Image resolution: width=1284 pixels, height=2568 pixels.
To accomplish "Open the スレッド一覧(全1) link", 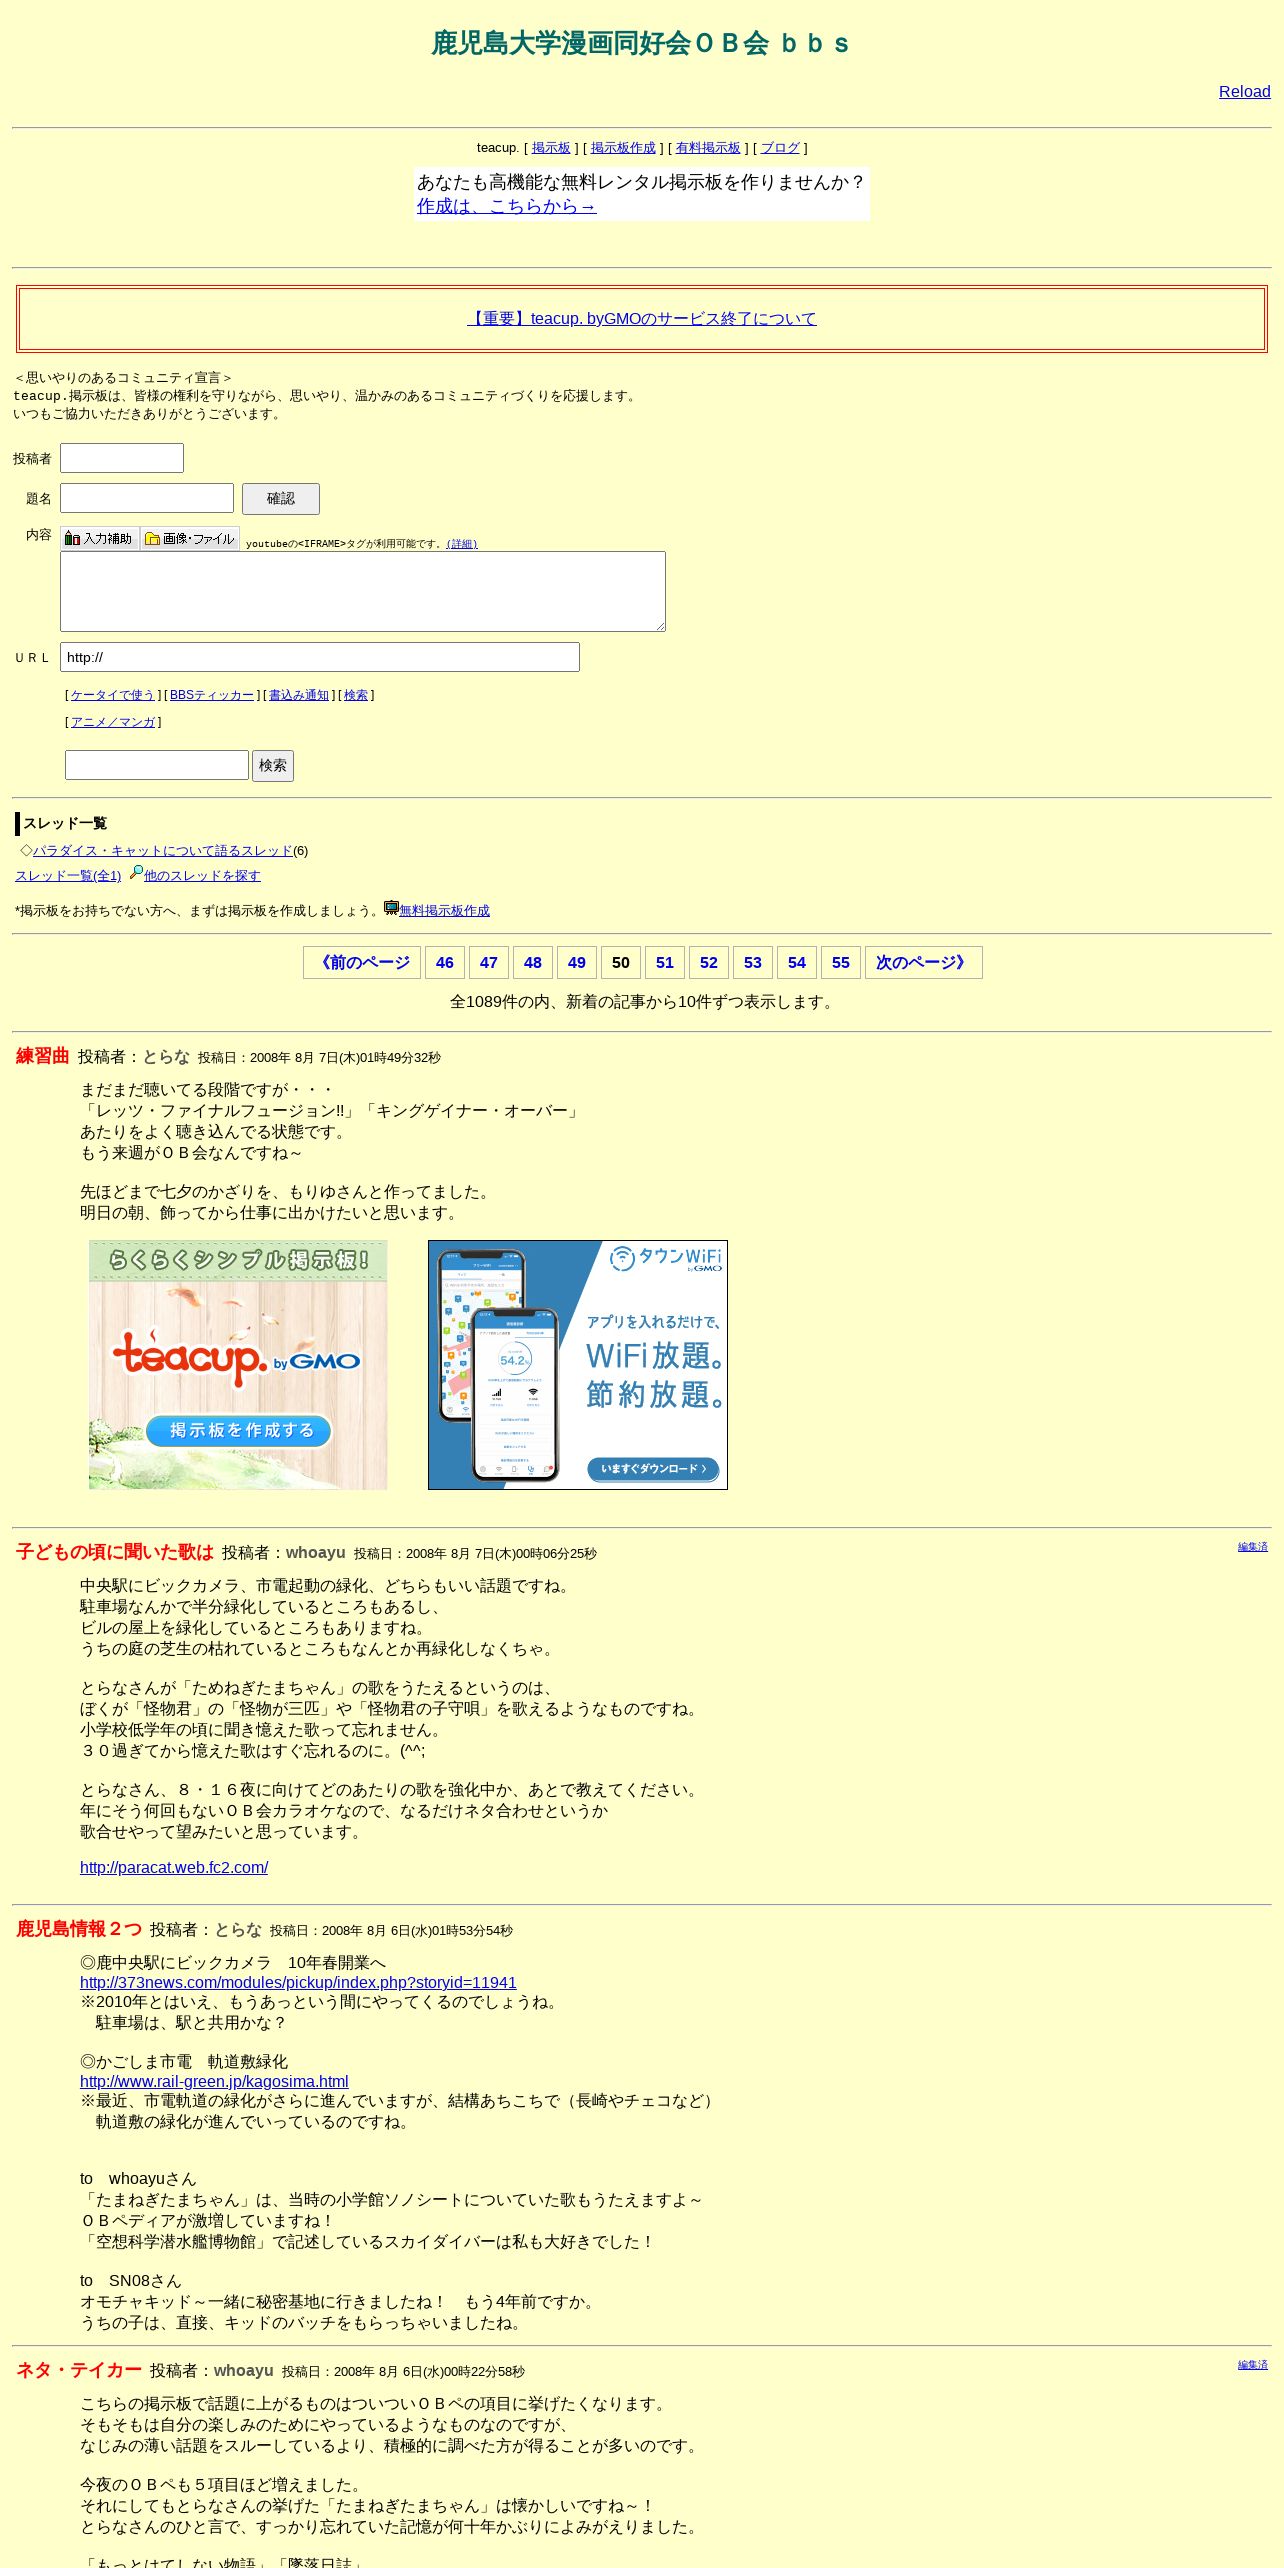I will (68, 876).
